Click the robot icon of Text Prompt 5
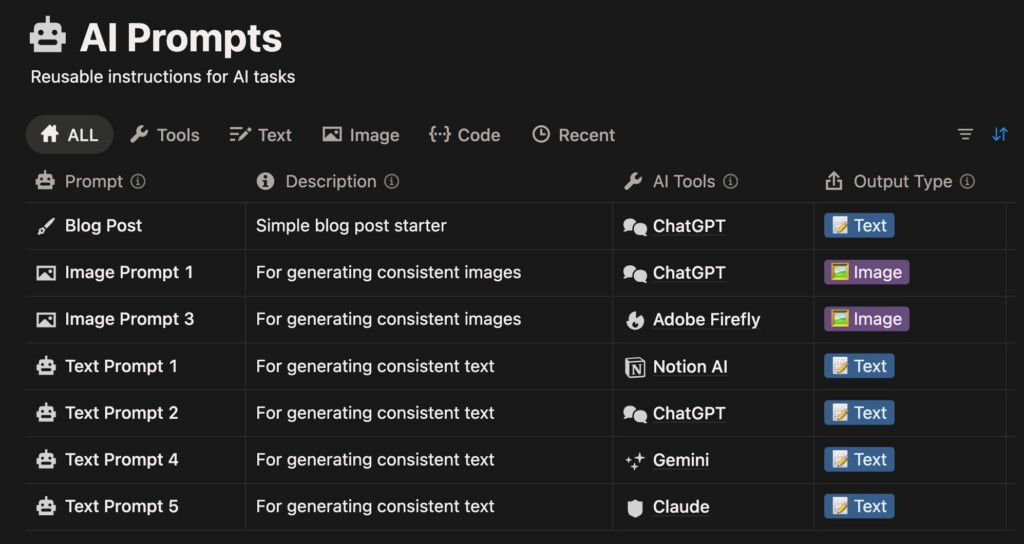 (46, 506)
